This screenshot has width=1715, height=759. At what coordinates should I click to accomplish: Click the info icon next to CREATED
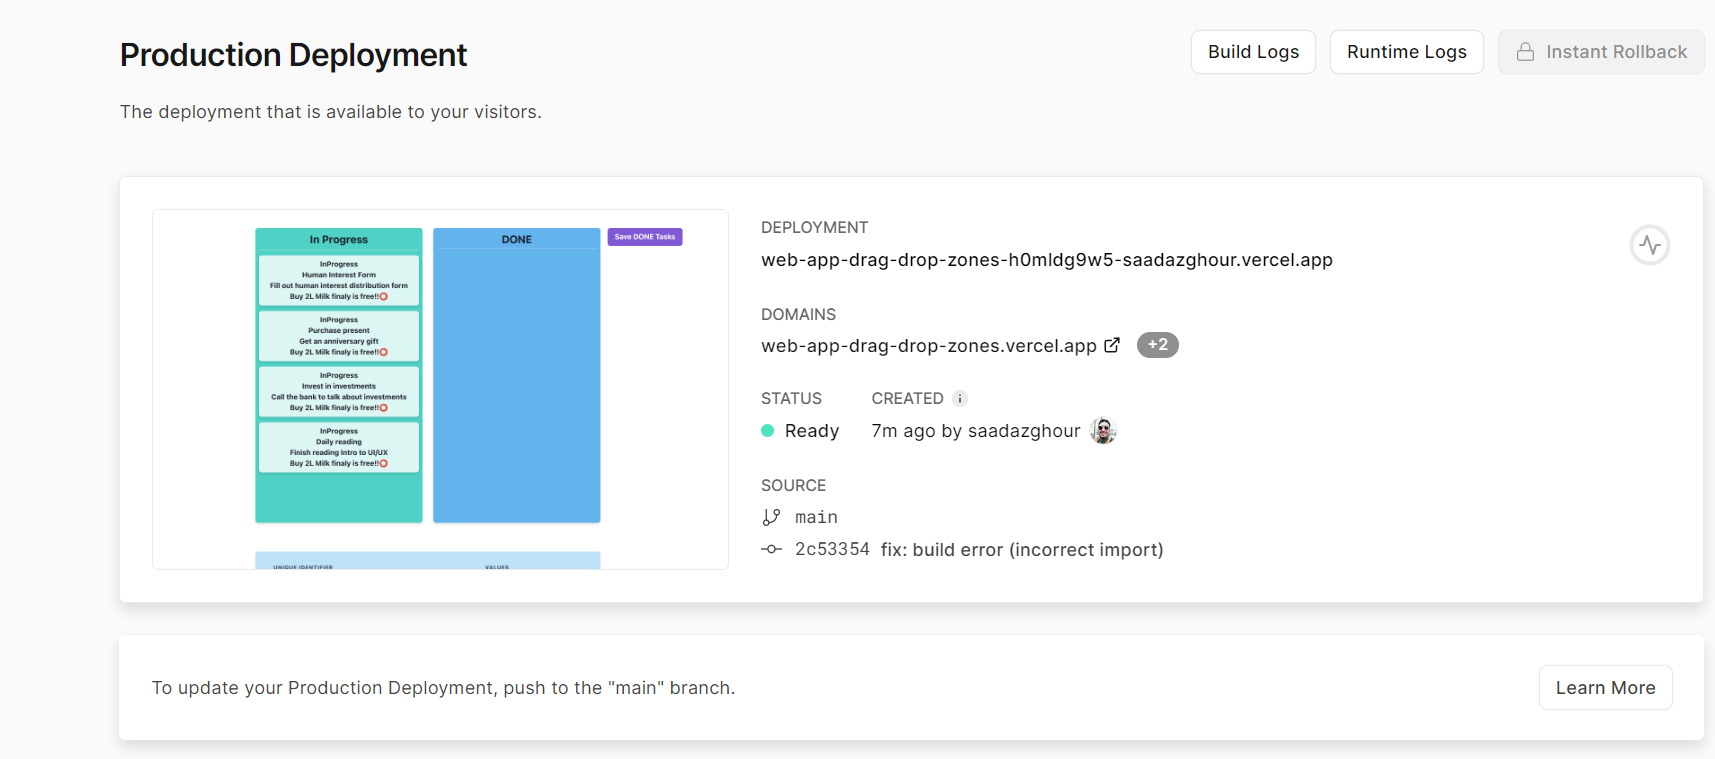tap(960, 398)
